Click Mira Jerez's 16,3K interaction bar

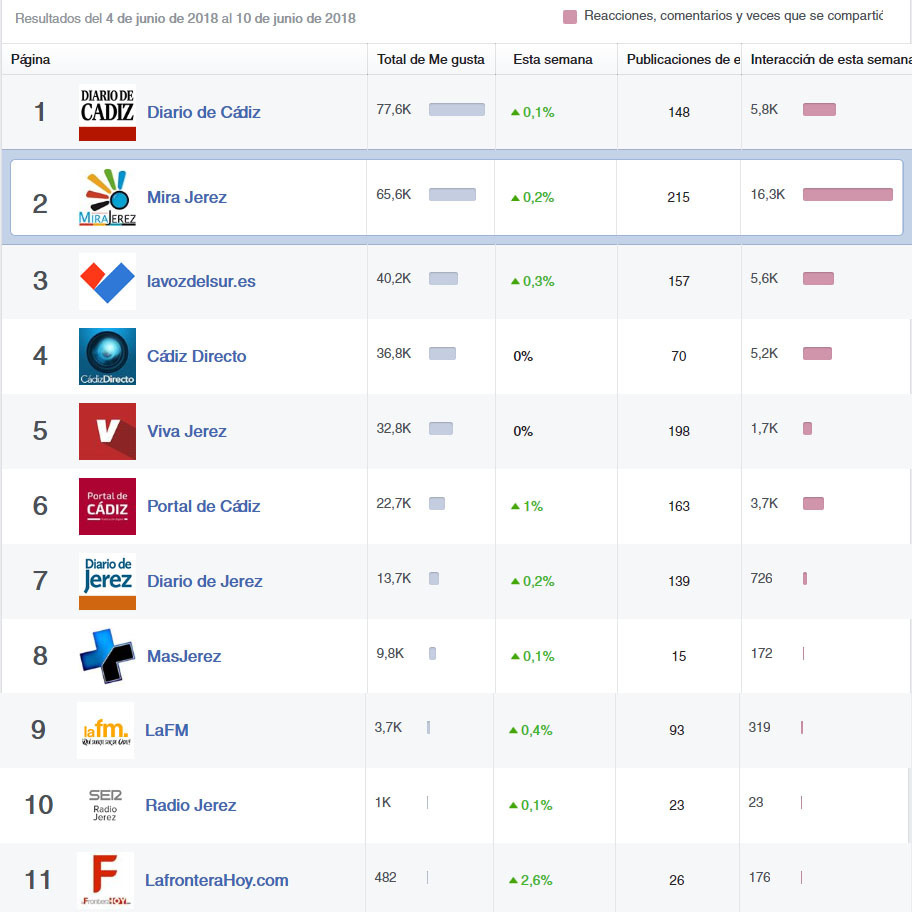pyautogui.click(x=847, y=195)
